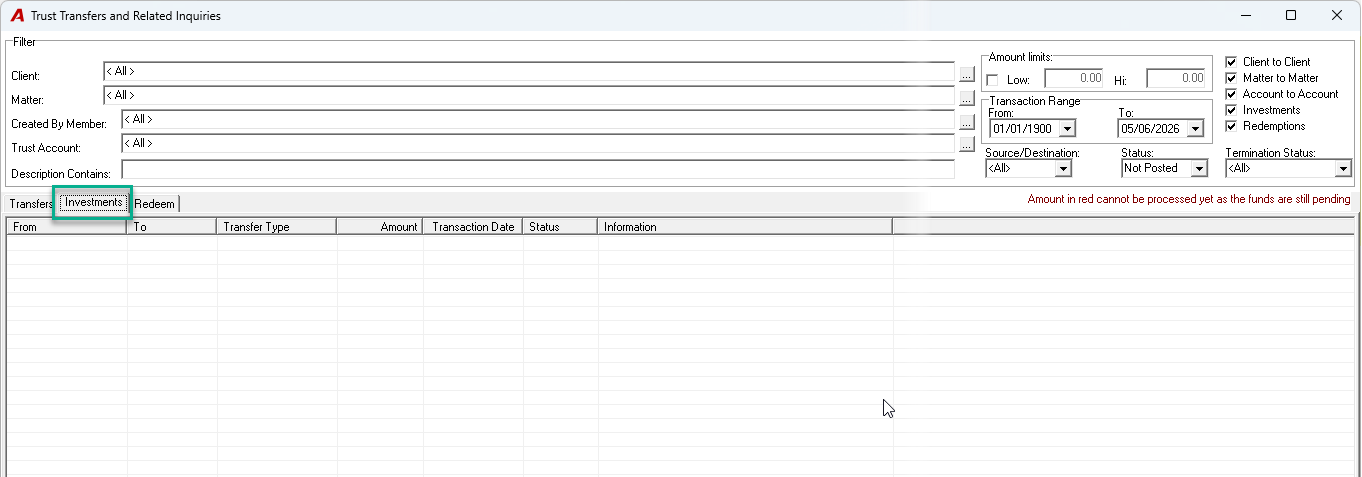Sort by Status column header
The width and height of the screenshot is (1362, 477).
pyautogui.click(x=560, y=227)
